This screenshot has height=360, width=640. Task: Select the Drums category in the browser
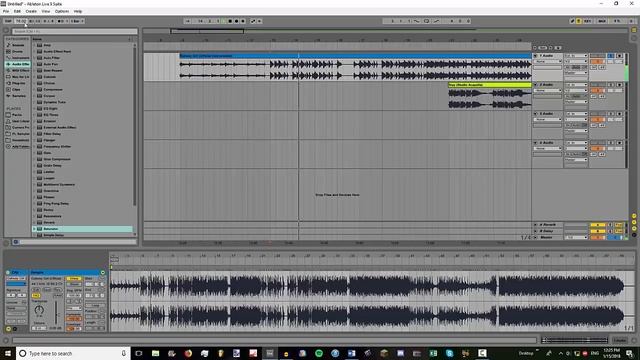coord(18,51)
